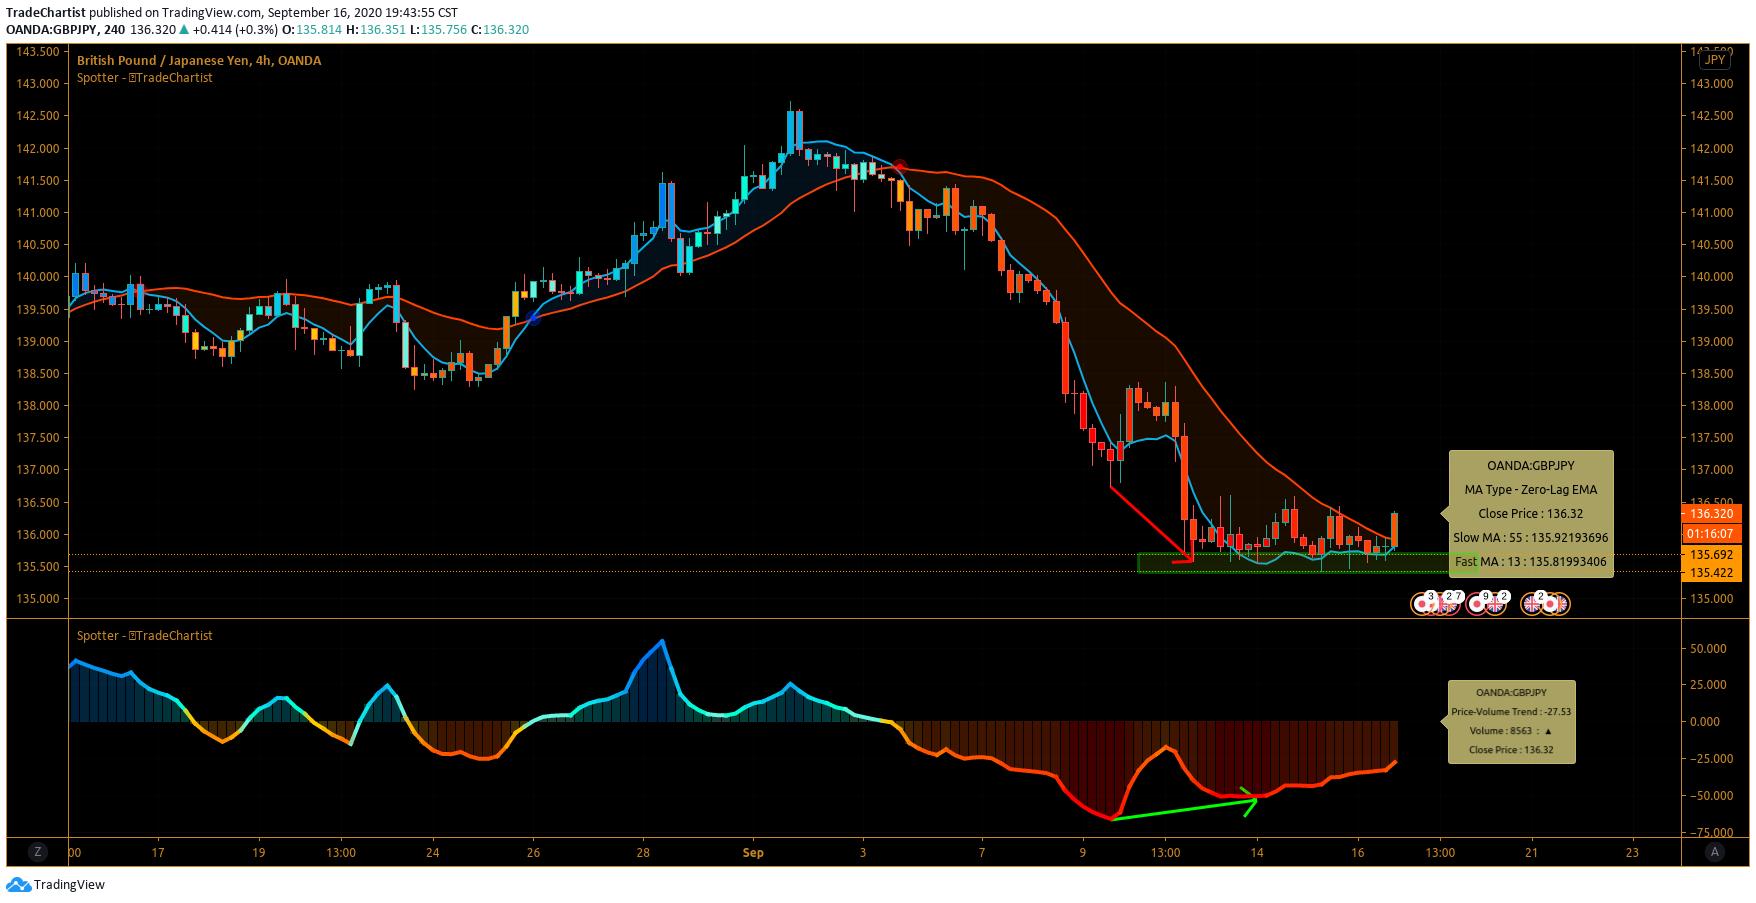This screenshot has width=1756, height=903.
Task: Click the 21 date label on the time axis
Action: pos(1531,853)
